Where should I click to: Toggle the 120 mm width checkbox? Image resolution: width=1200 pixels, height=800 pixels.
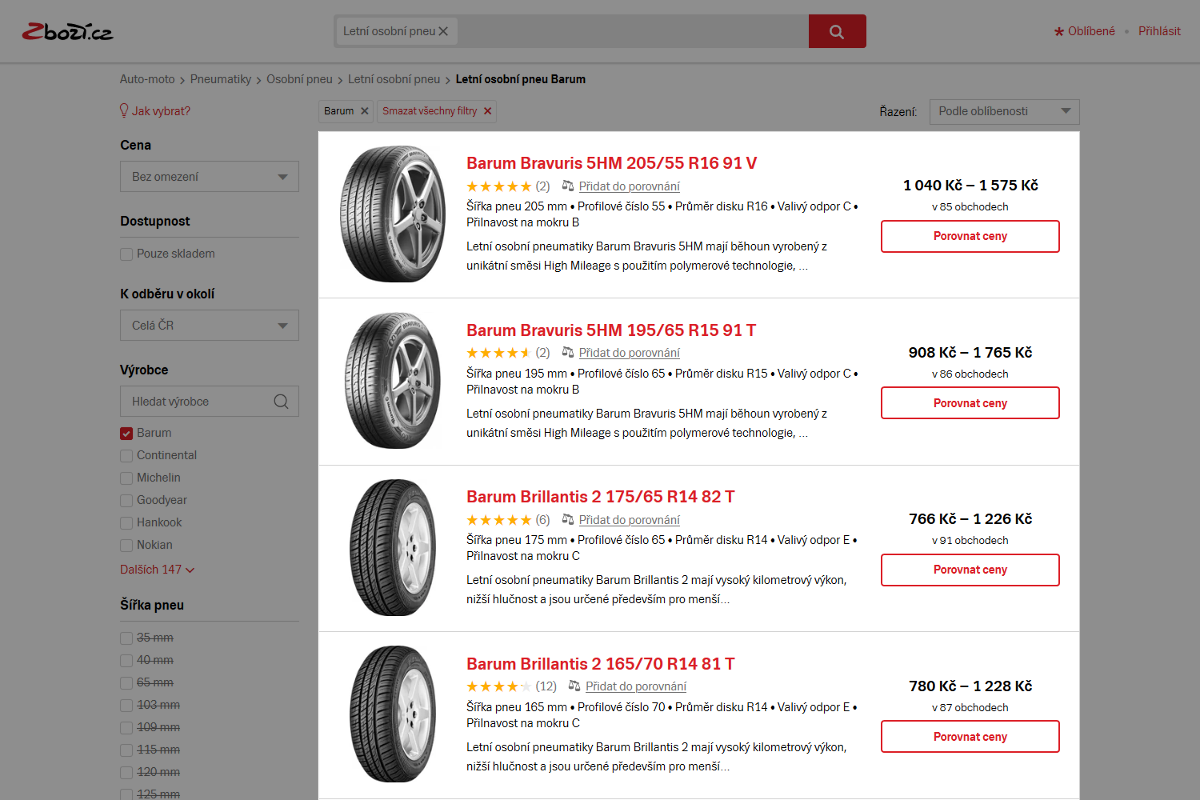(126, 773)
